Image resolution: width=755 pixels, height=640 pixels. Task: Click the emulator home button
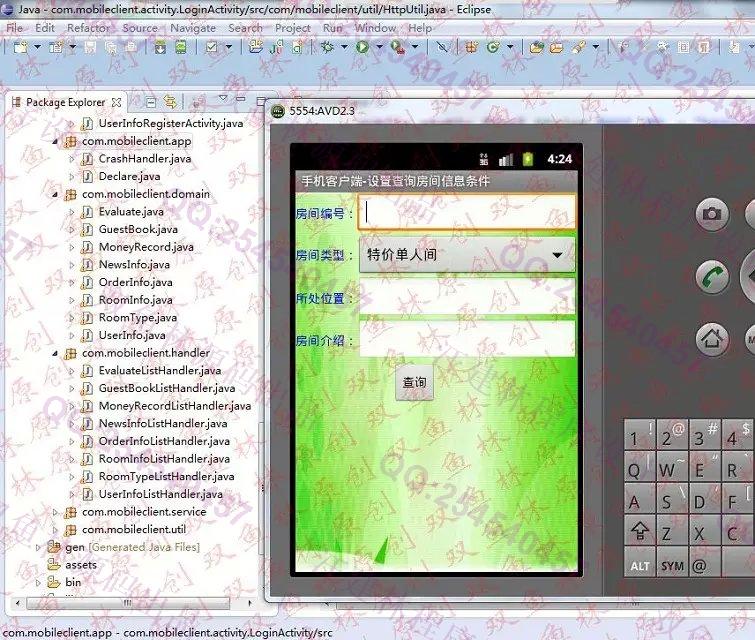(x=712, y=340)
